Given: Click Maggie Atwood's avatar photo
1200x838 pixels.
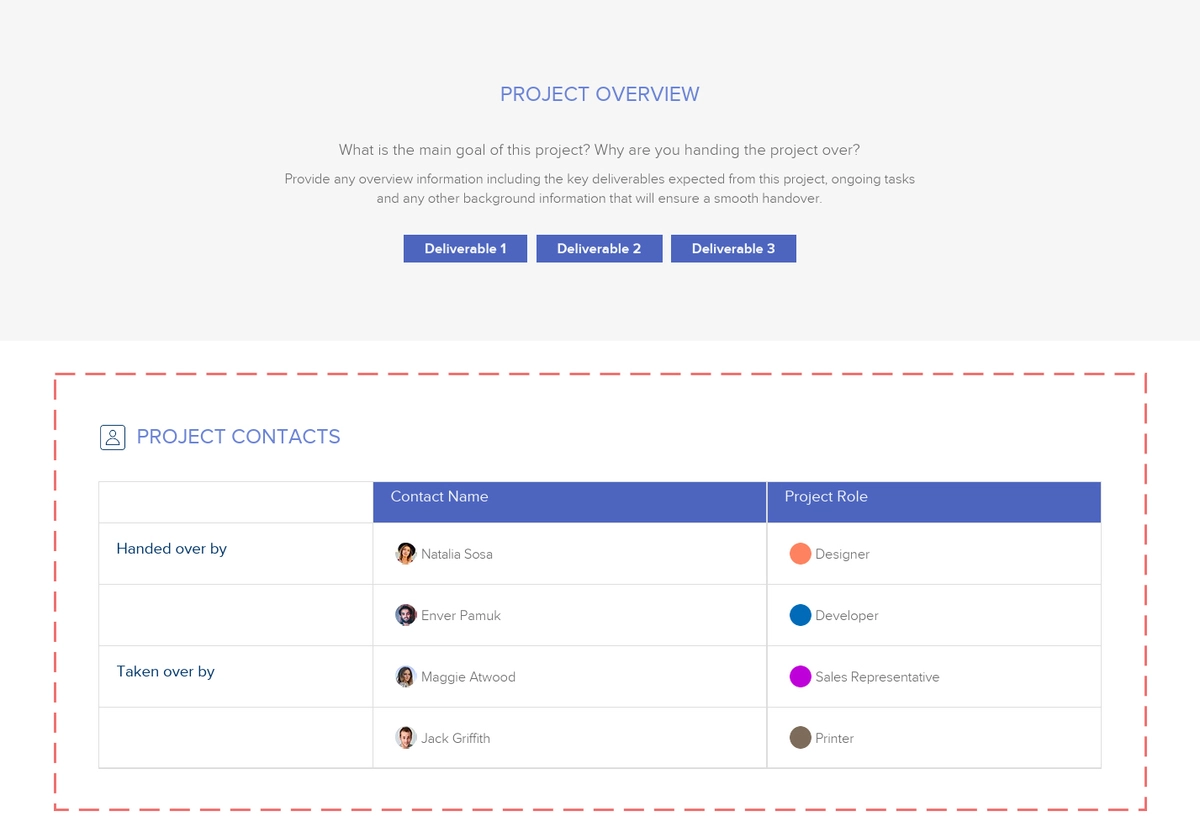Looking at the screenshot, I should pyautogui.click(x=405, y=677).
